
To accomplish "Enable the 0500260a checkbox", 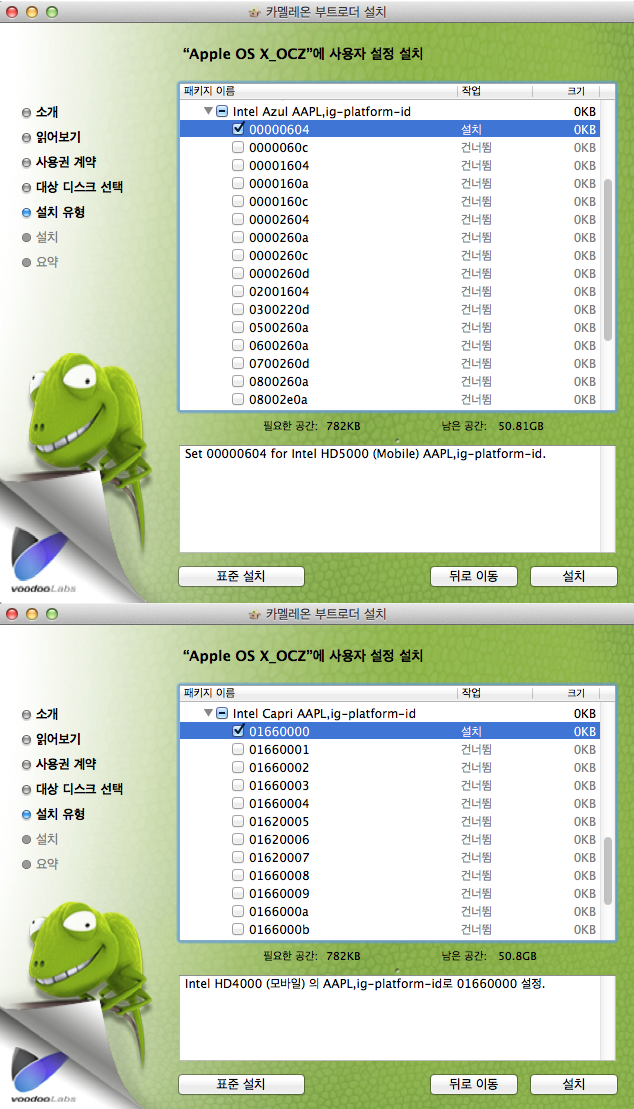I will tap(238, 327).
